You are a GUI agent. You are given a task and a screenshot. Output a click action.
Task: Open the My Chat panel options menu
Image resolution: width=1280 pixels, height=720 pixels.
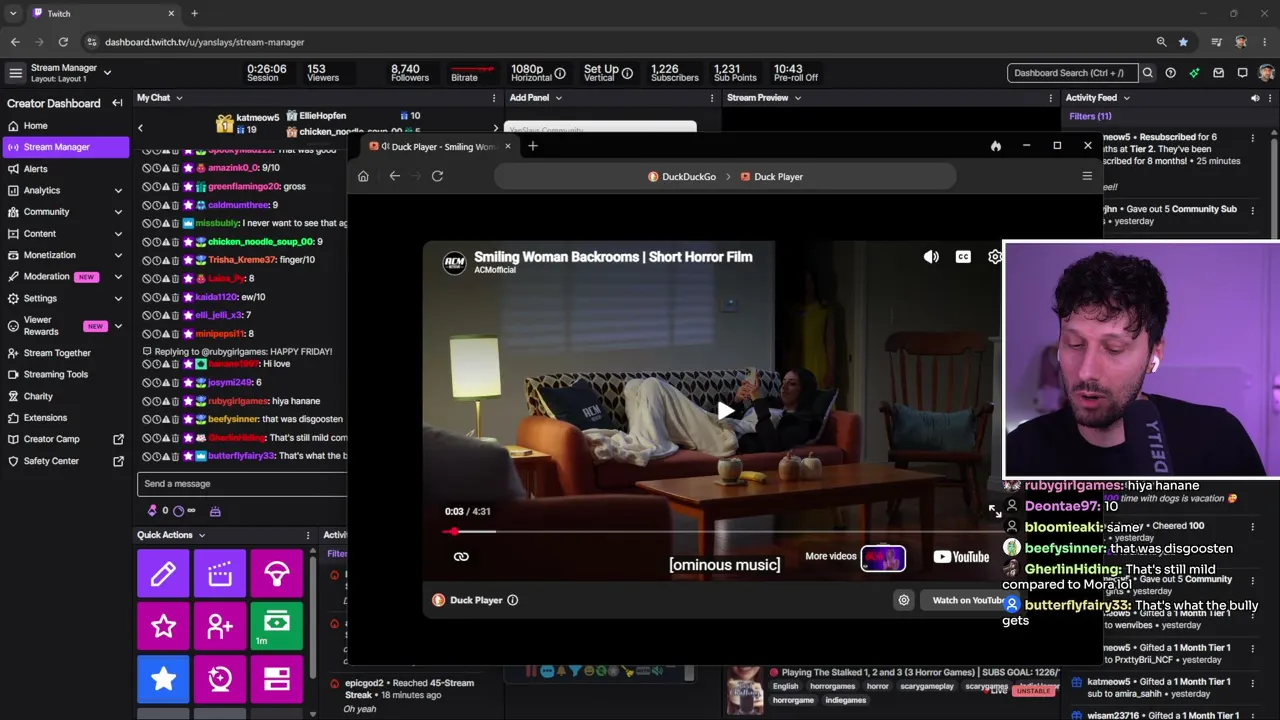(x=494, y=98)
